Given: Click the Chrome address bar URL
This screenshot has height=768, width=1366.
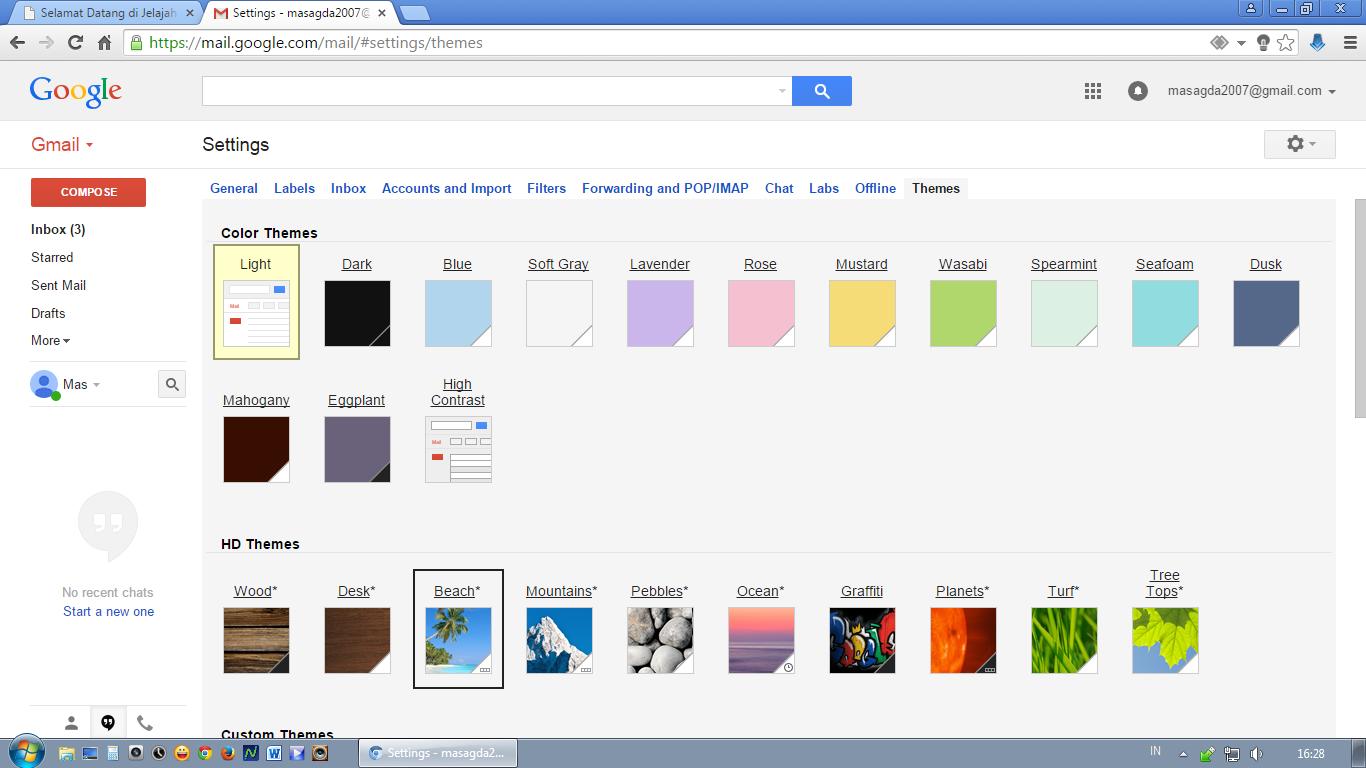Looking at the screenshot, I should 316,43.
